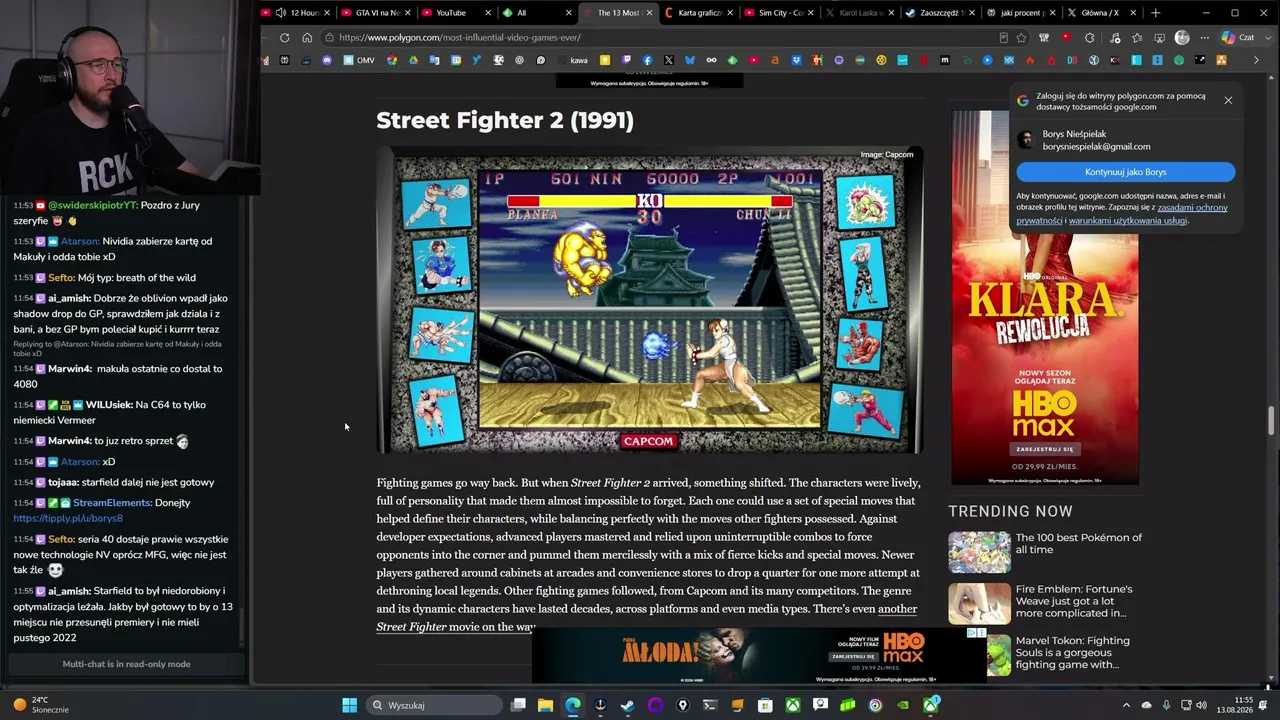Switch to the Zaoszczędź Steam tab
Image resolution: width=1280 pixels, height=720 pixels.
940,13
